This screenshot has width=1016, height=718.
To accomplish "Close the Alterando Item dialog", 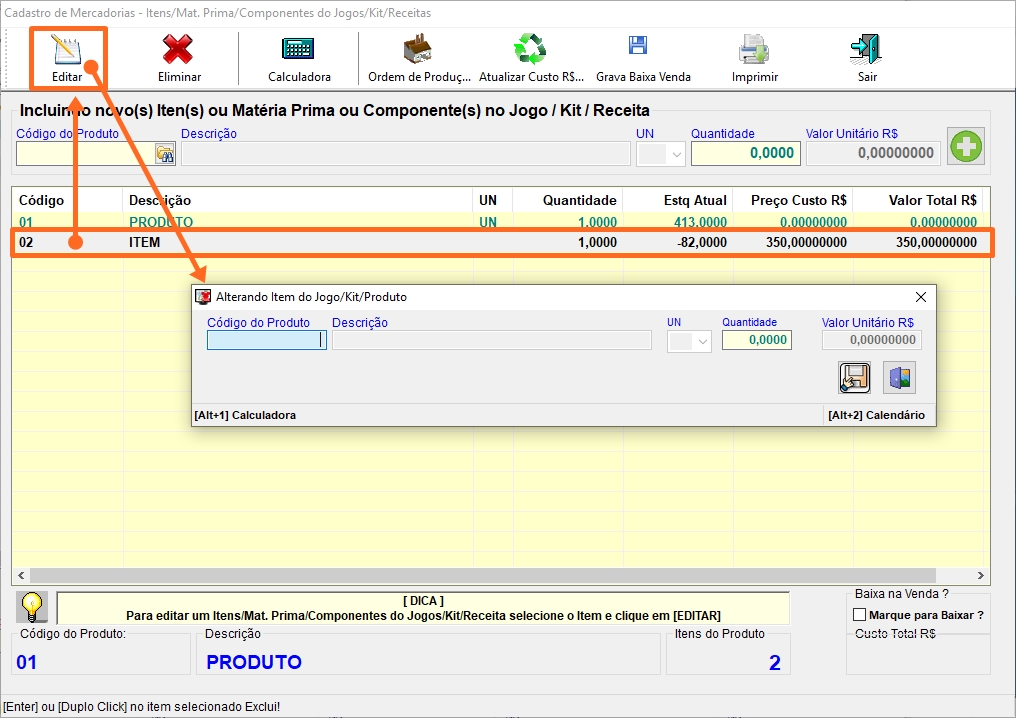I will [x=921, y=297].
